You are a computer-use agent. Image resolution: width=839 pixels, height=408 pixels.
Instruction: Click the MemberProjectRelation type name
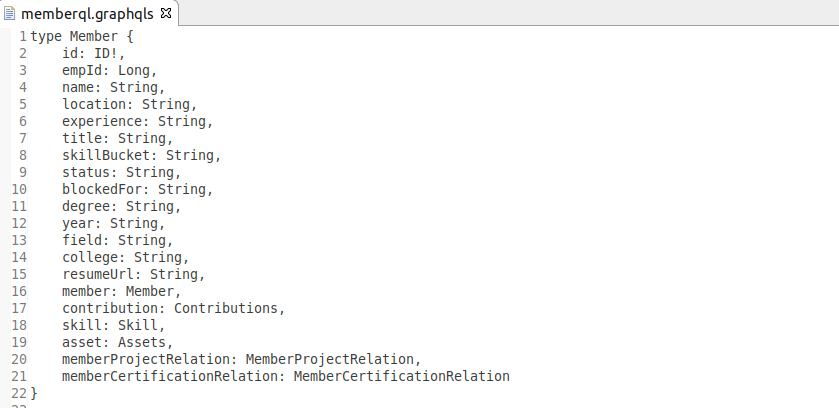pyautogui.click(x=330, y=359)
